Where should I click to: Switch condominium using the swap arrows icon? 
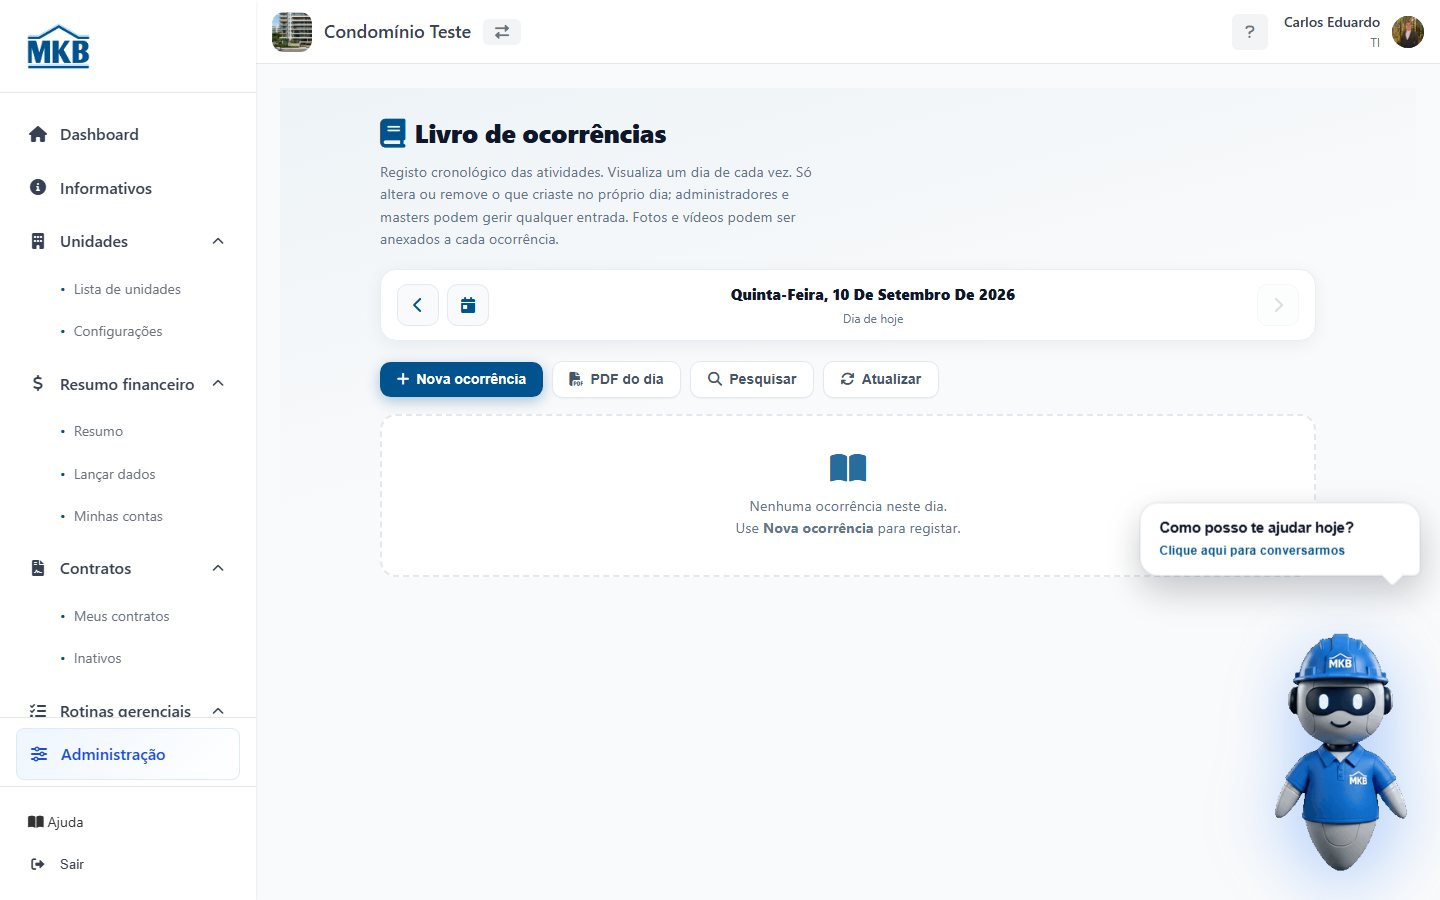(502, 32)
